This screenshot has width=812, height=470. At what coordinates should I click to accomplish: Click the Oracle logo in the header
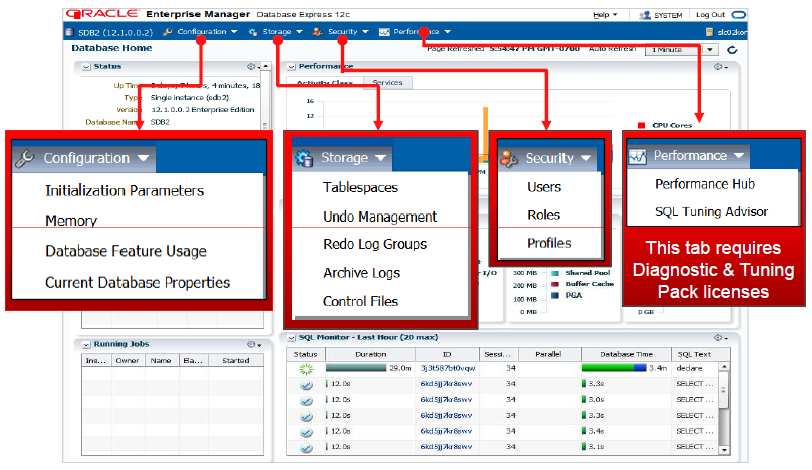click(103, 14)
